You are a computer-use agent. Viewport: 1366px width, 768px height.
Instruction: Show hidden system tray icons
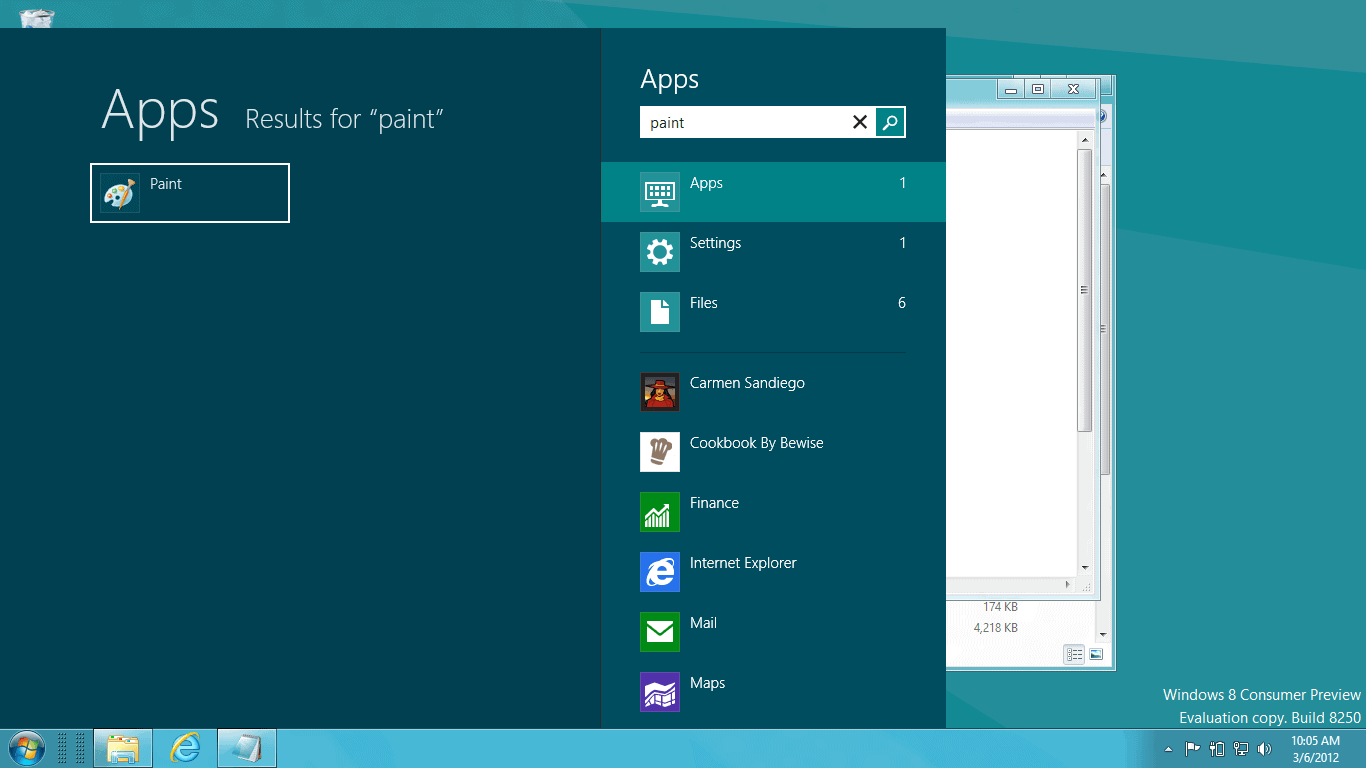click(1168, 749)
